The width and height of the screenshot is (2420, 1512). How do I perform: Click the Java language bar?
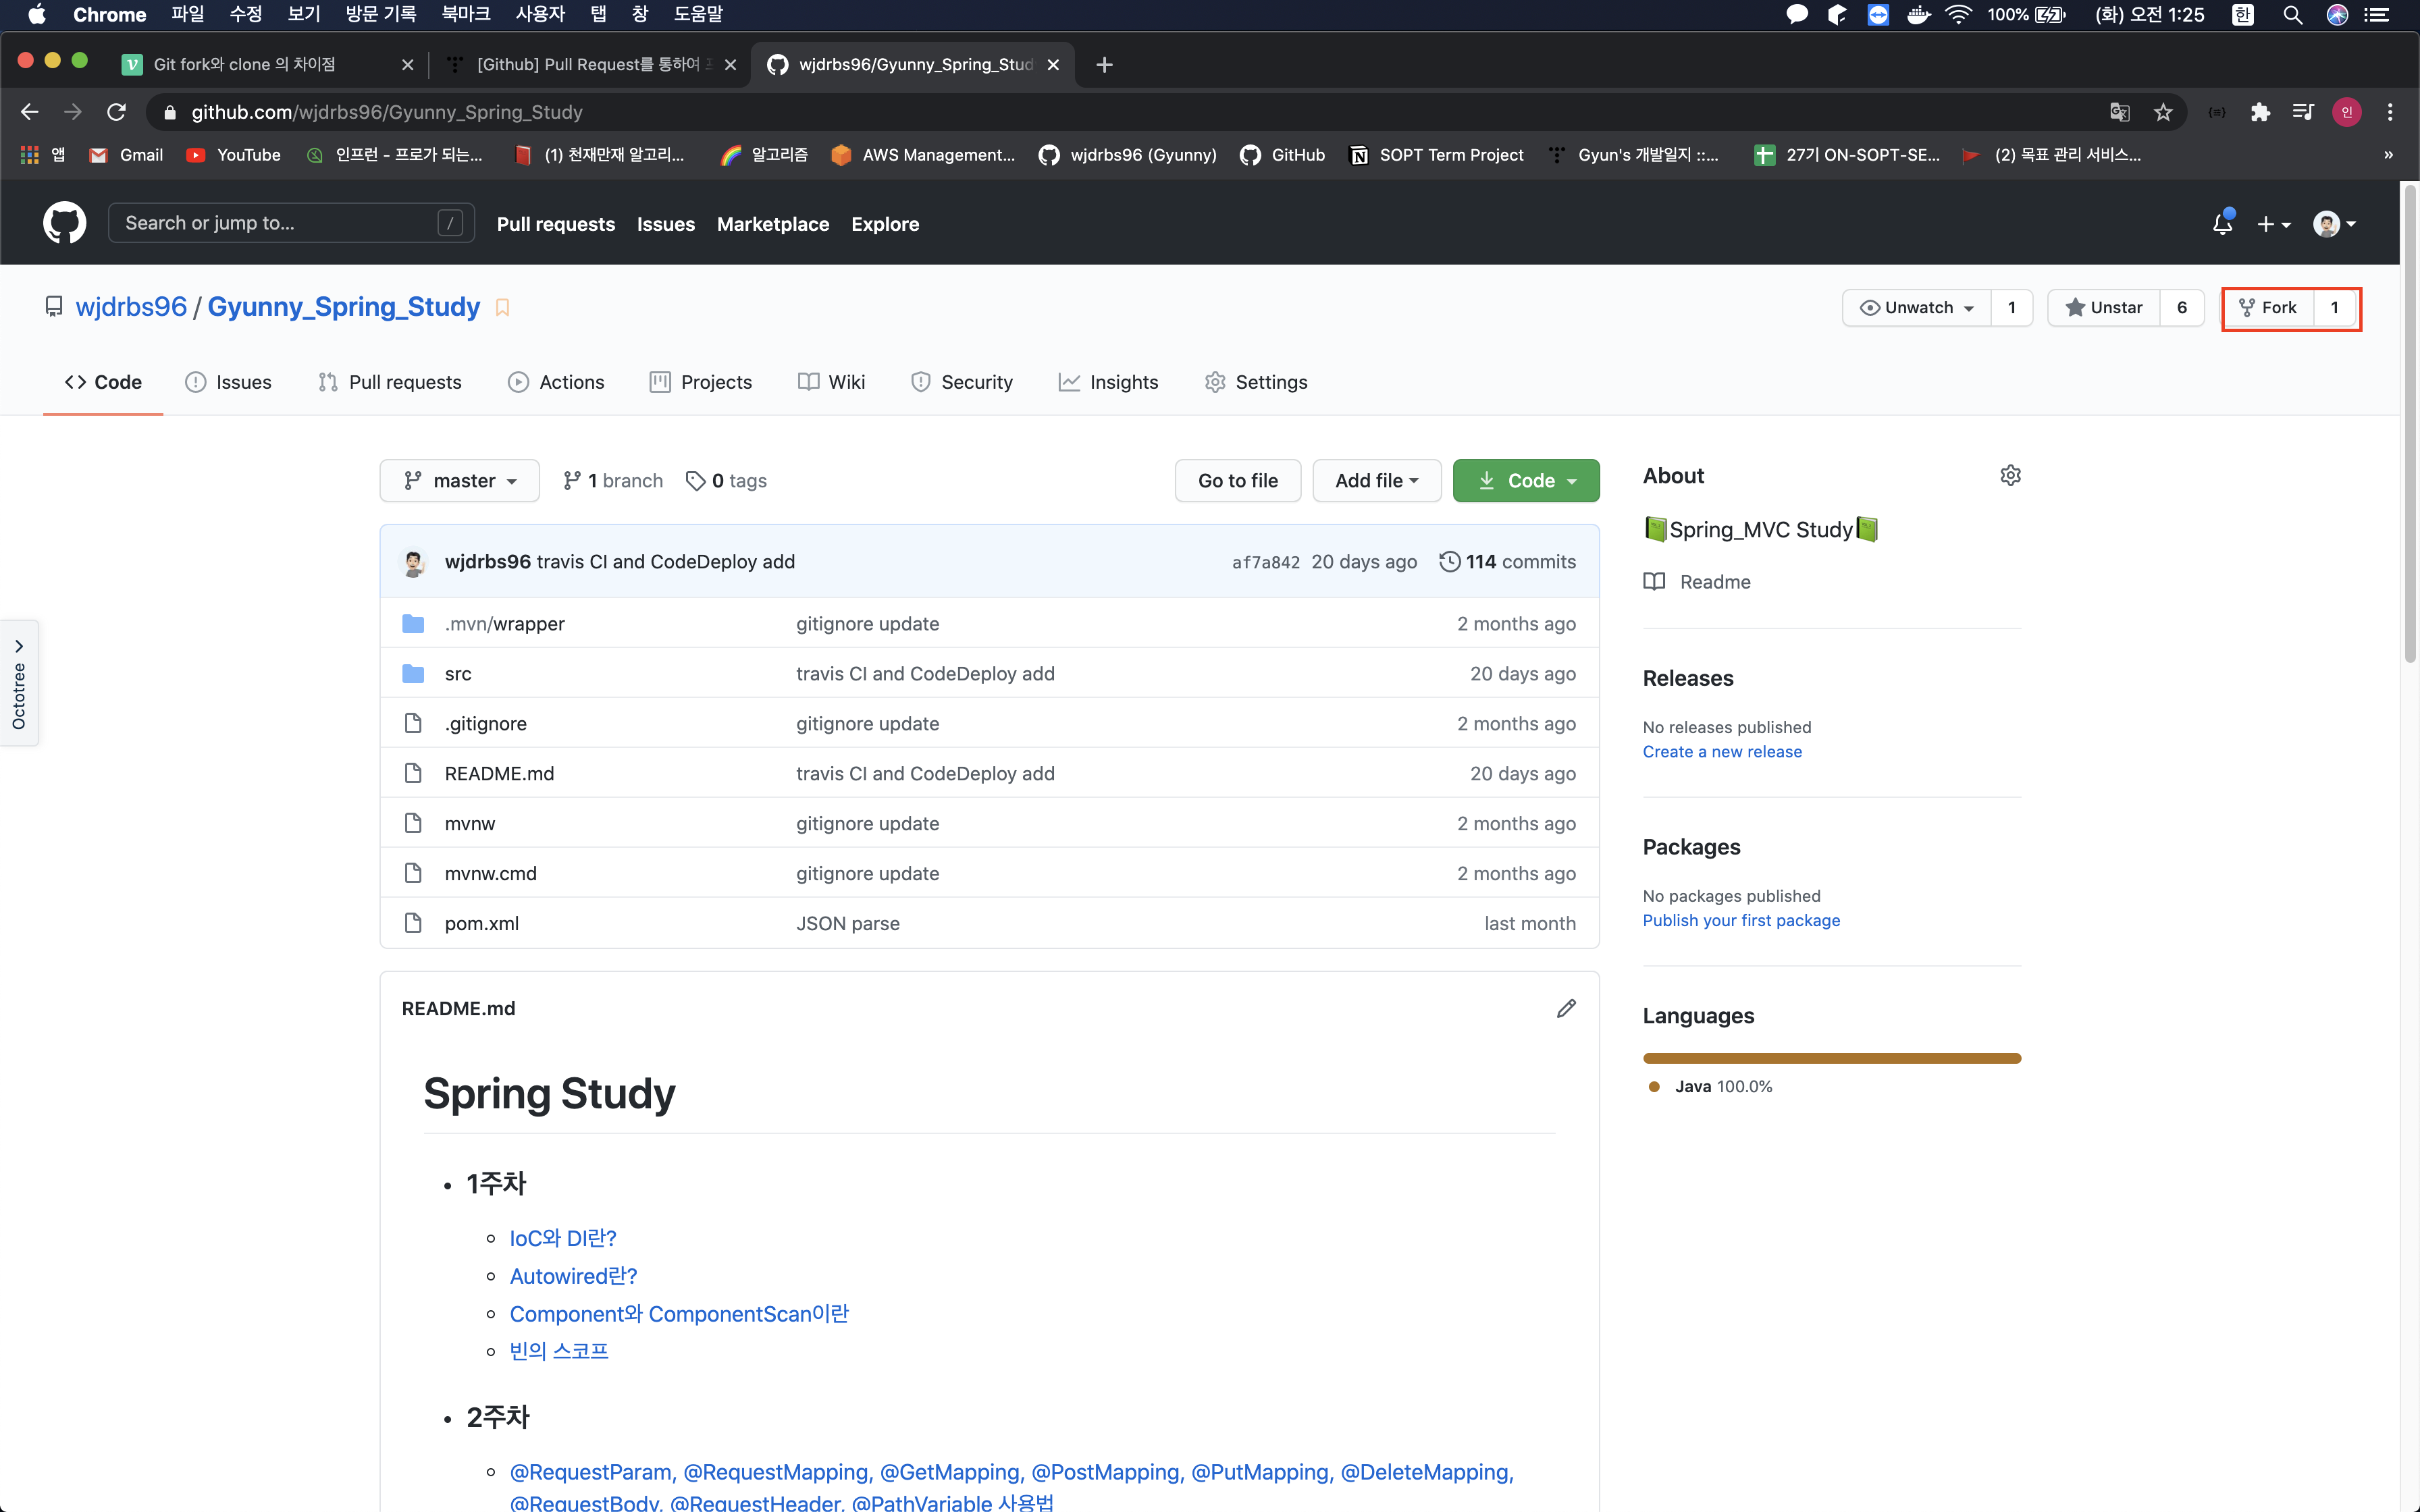click(x=1831, y=1058)
